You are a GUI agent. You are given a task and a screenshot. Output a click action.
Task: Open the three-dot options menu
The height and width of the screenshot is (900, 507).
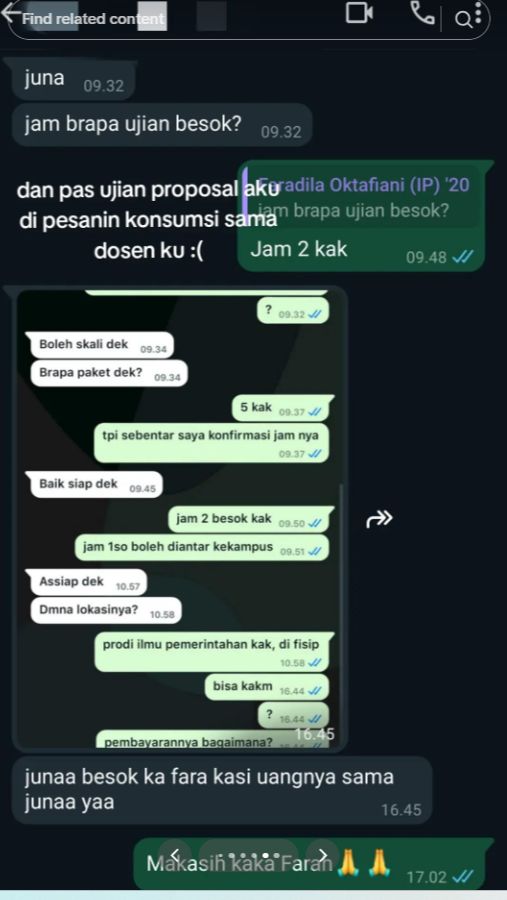click(478, 13)
